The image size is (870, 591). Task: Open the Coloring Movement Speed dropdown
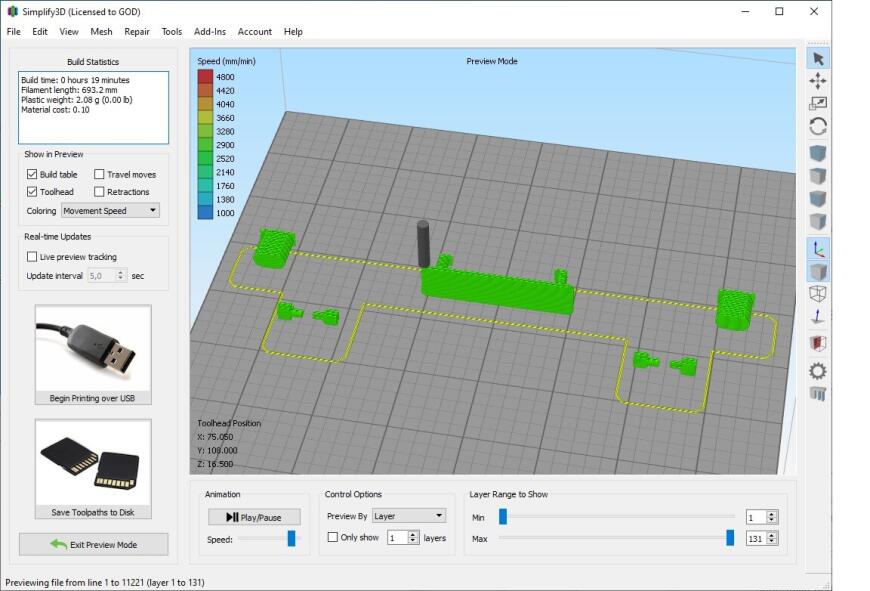coord(110,210)
